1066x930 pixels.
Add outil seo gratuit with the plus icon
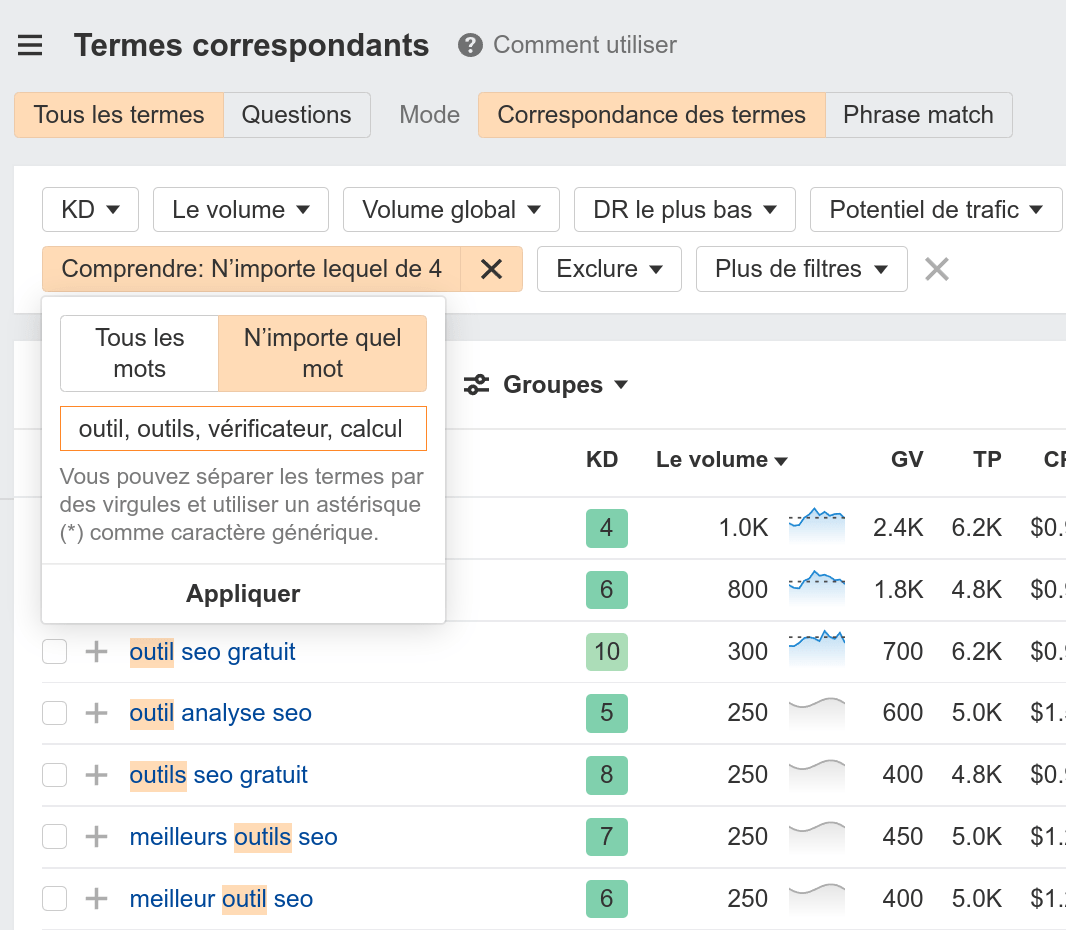(95, 651)
